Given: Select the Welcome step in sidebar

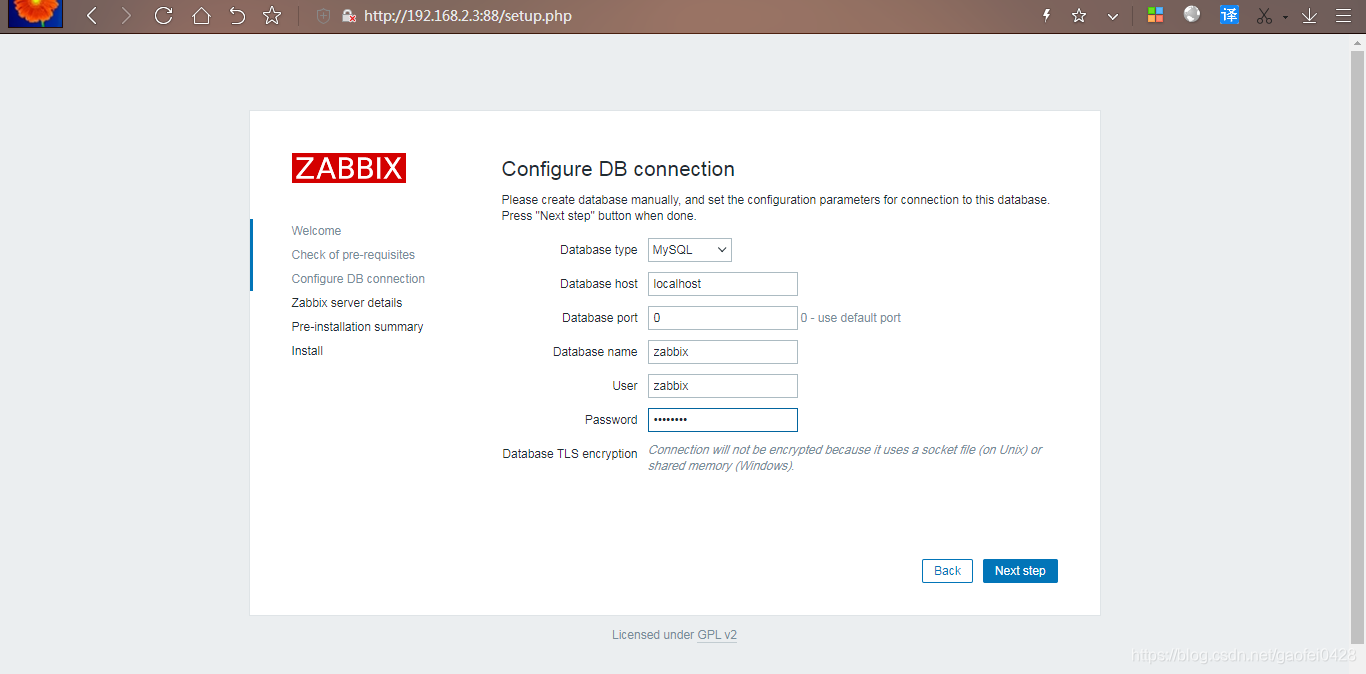Looking at the screenshot, I should coord(316,231).
